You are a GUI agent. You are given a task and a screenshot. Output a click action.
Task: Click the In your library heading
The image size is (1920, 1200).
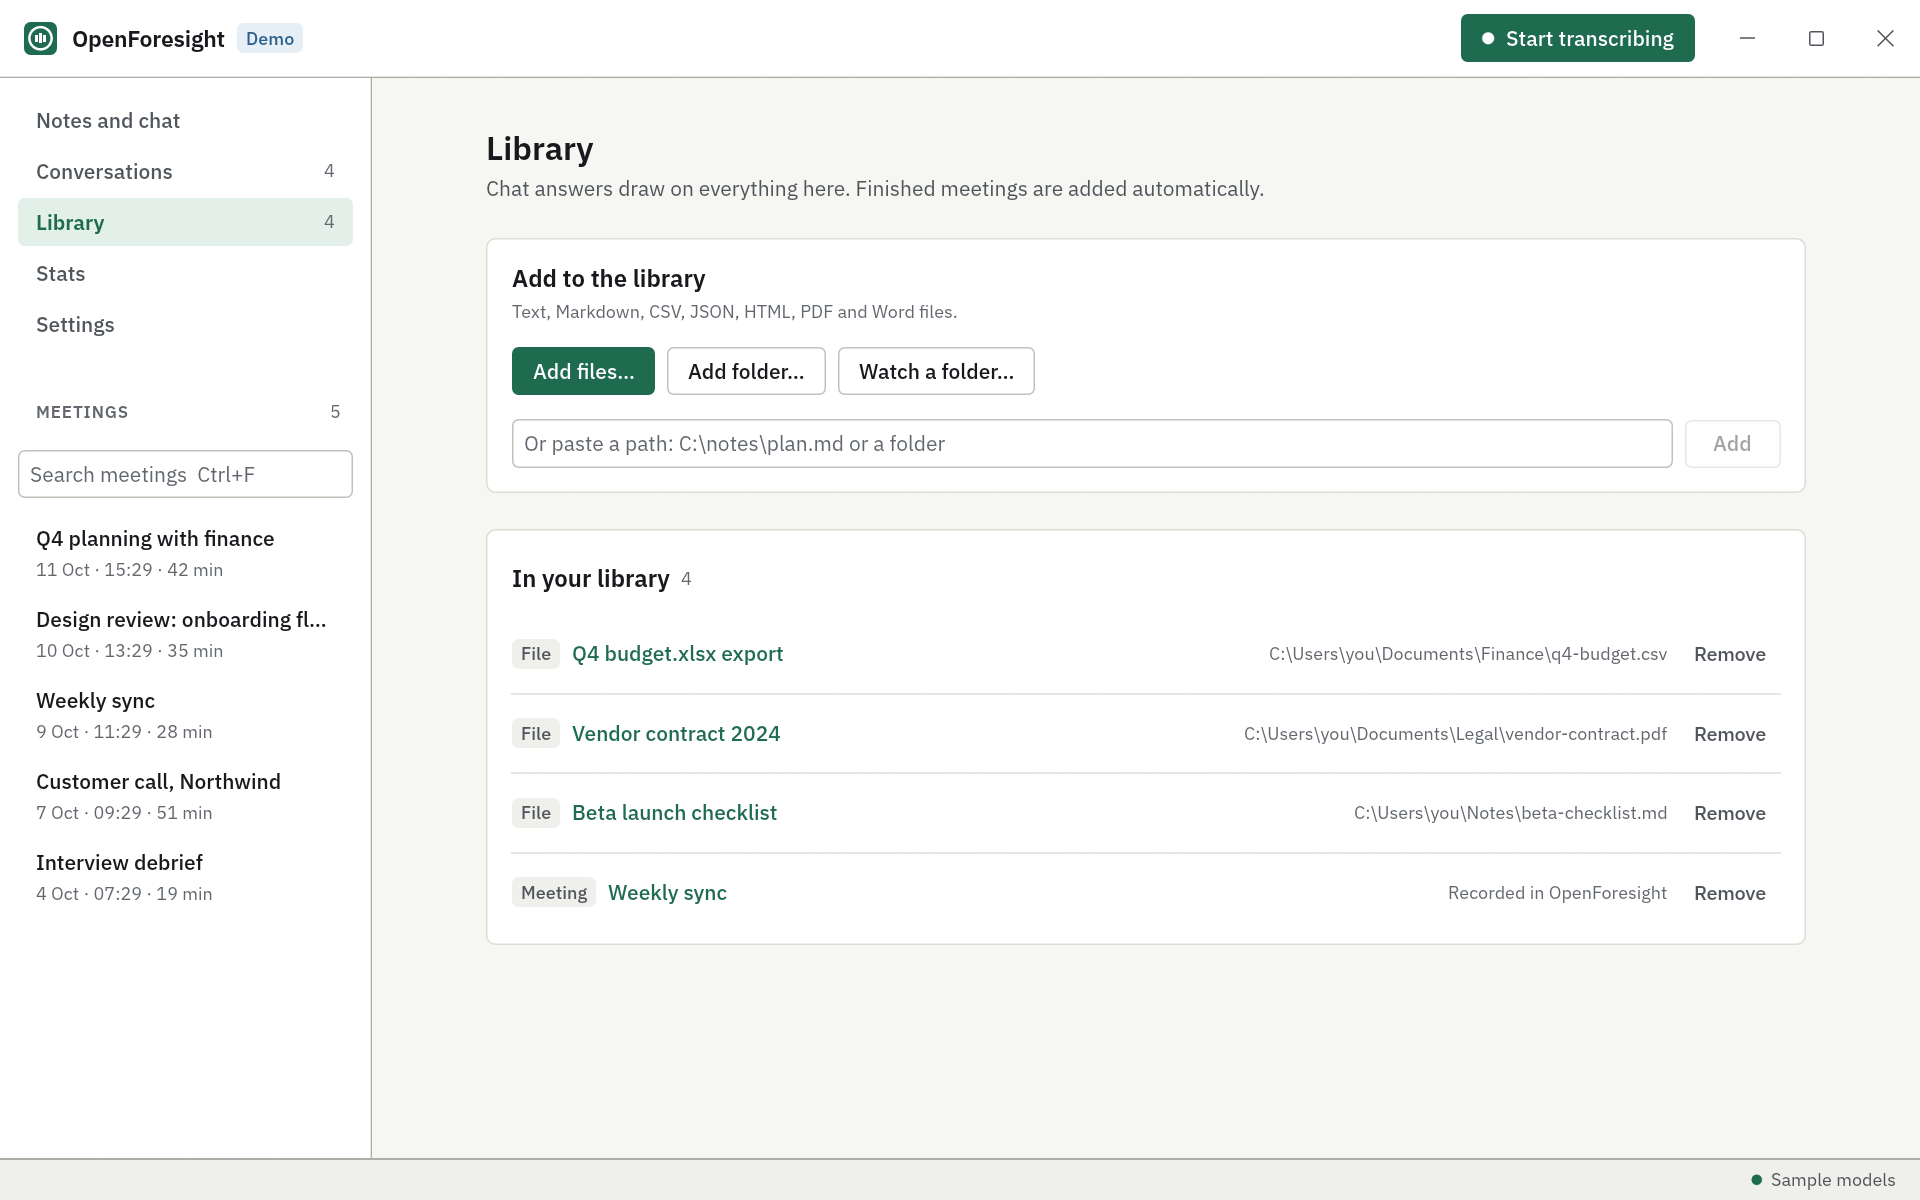tap(590, 579)
